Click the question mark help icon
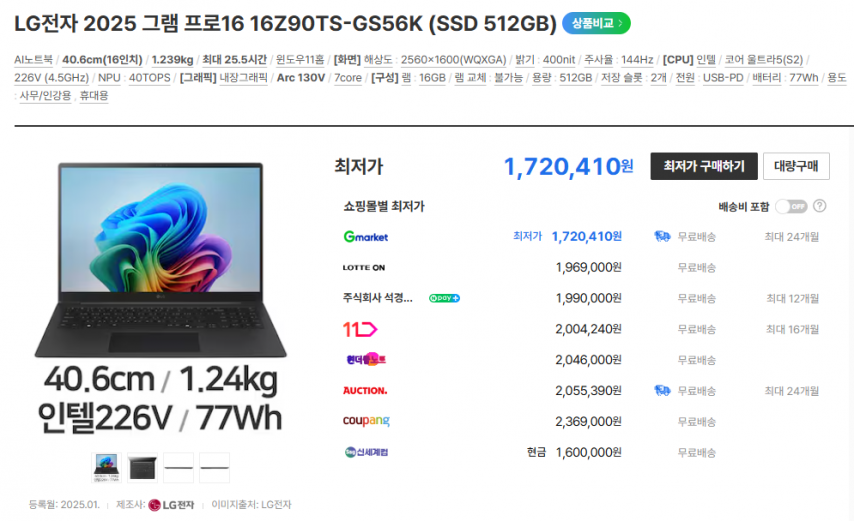 pyautogui.click(x=819, y=206)
